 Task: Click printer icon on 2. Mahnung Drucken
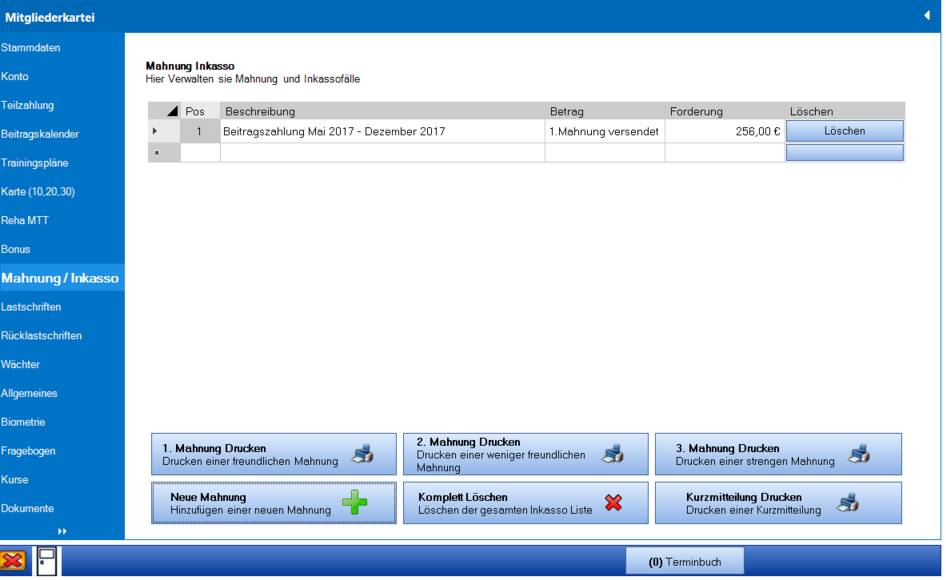point(613,455)
